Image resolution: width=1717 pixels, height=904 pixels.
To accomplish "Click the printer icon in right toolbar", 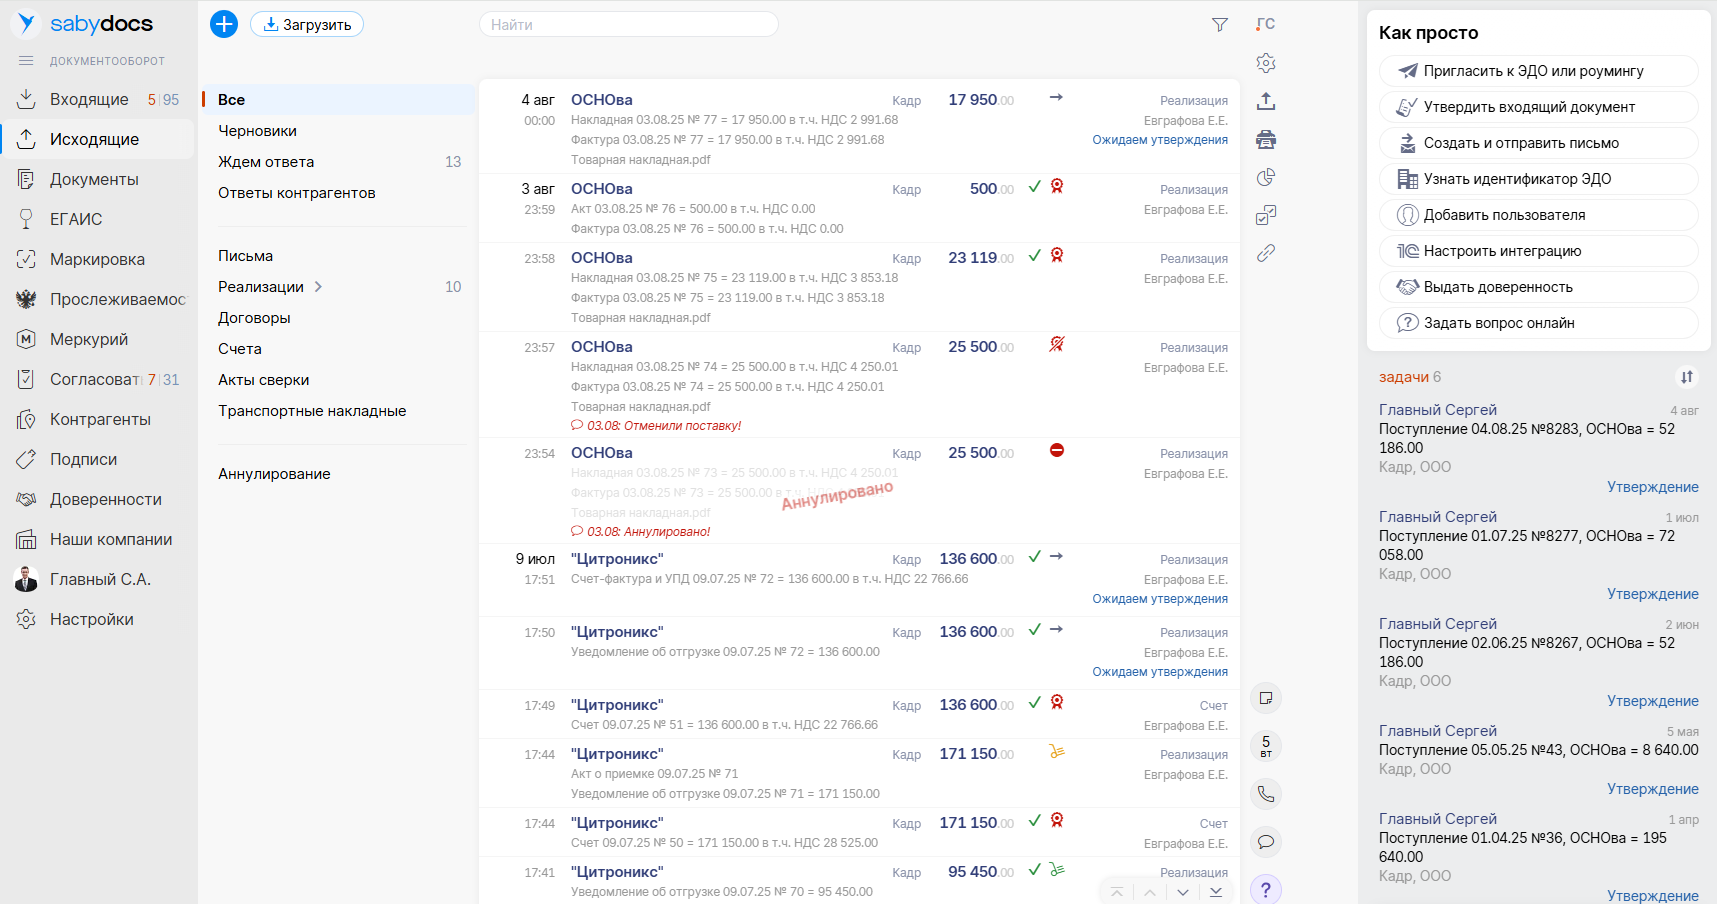I will pos(1266,139).
